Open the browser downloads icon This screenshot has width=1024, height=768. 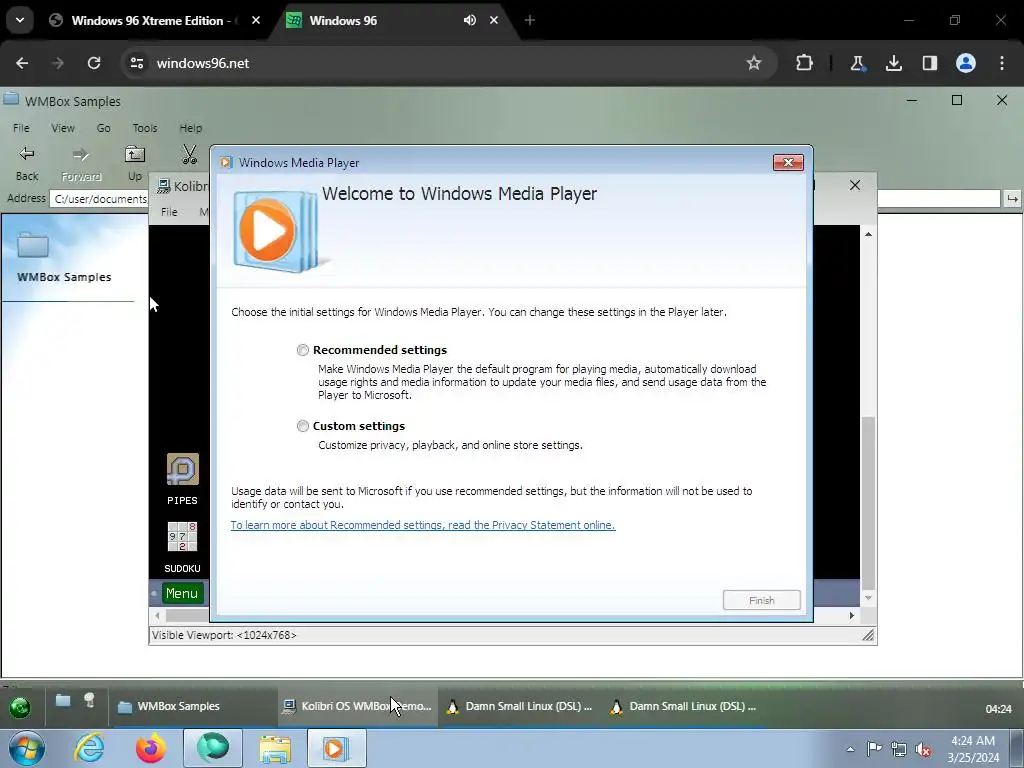click(893, 63)
